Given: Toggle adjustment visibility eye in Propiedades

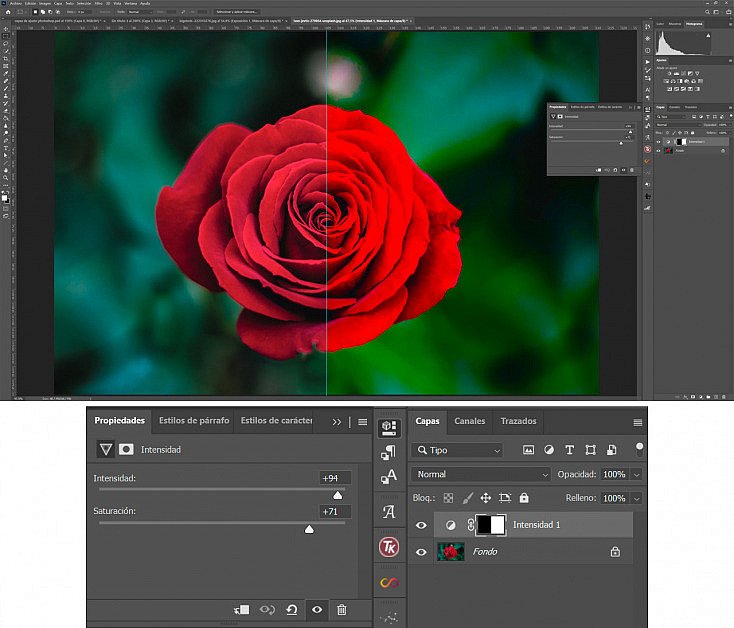Looking at the screenshot, I should (317, 609).
